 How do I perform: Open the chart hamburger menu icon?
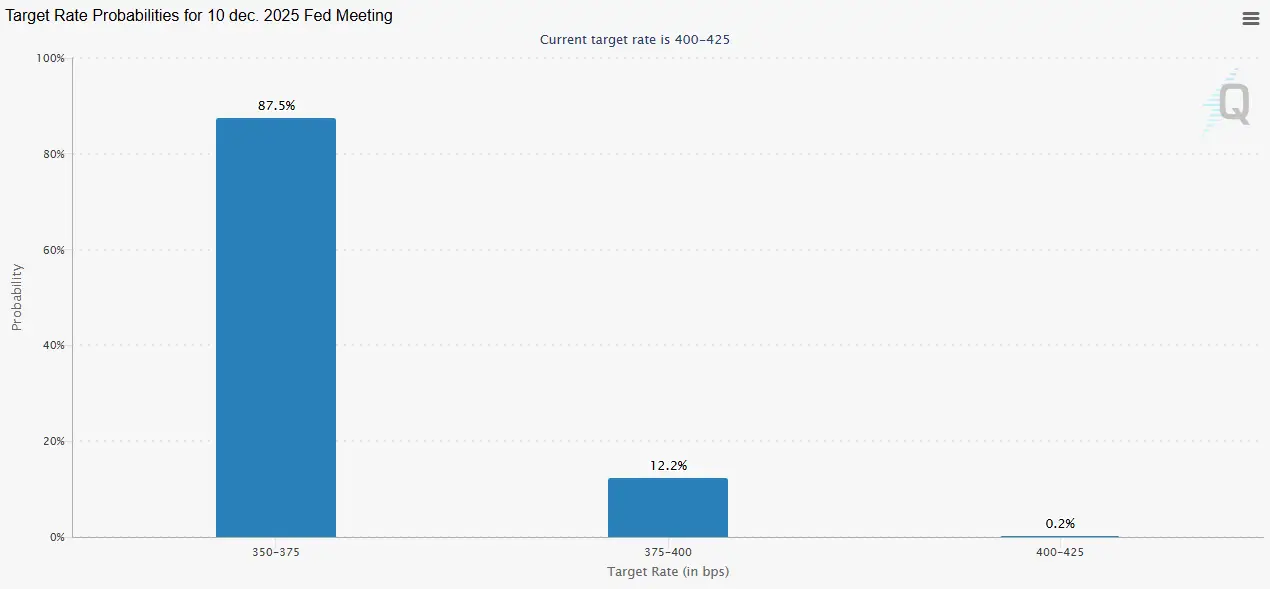pos(1250,19)
